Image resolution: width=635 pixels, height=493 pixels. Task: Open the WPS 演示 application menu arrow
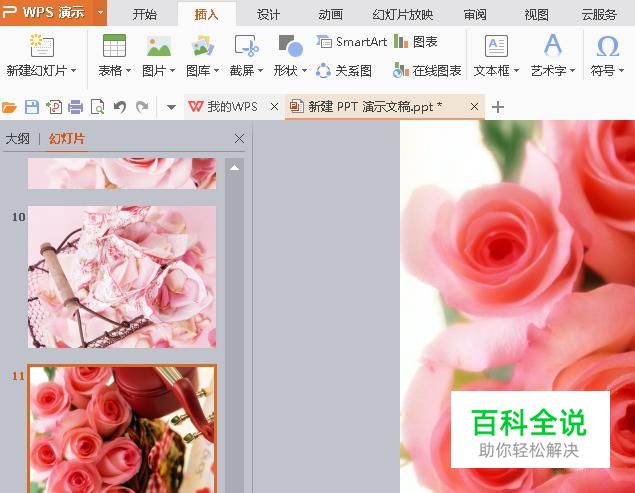pyautogui.click(x=100, y=12)
